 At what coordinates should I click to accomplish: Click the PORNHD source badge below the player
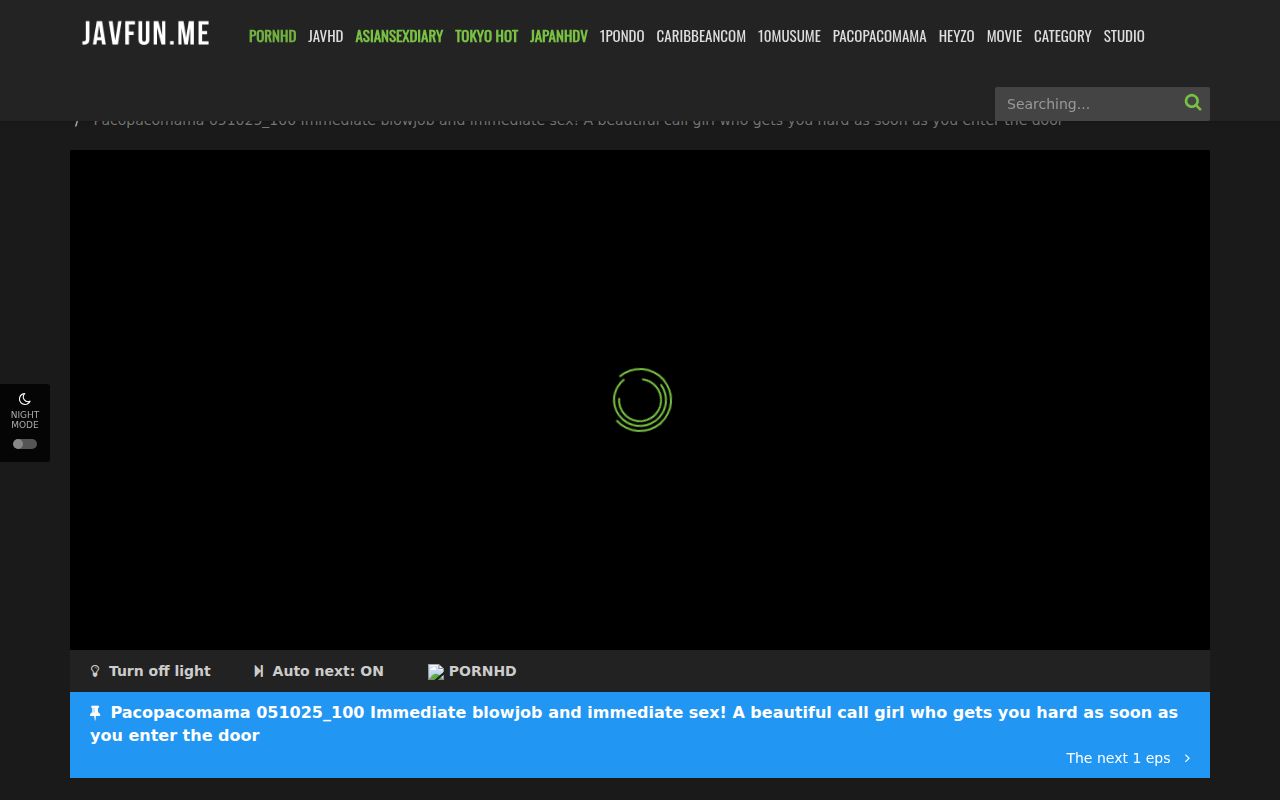(472, 671)
